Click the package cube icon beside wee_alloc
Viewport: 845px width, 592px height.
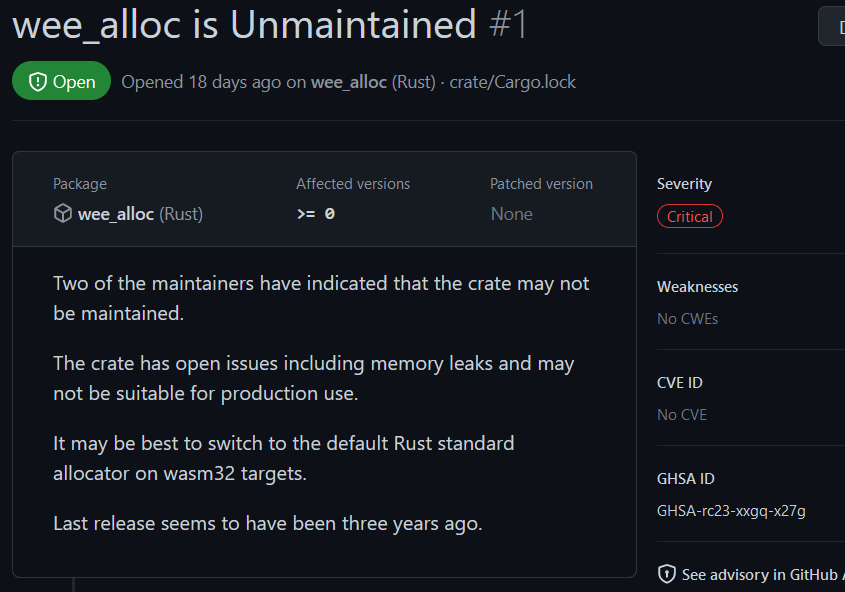point(63,214)
